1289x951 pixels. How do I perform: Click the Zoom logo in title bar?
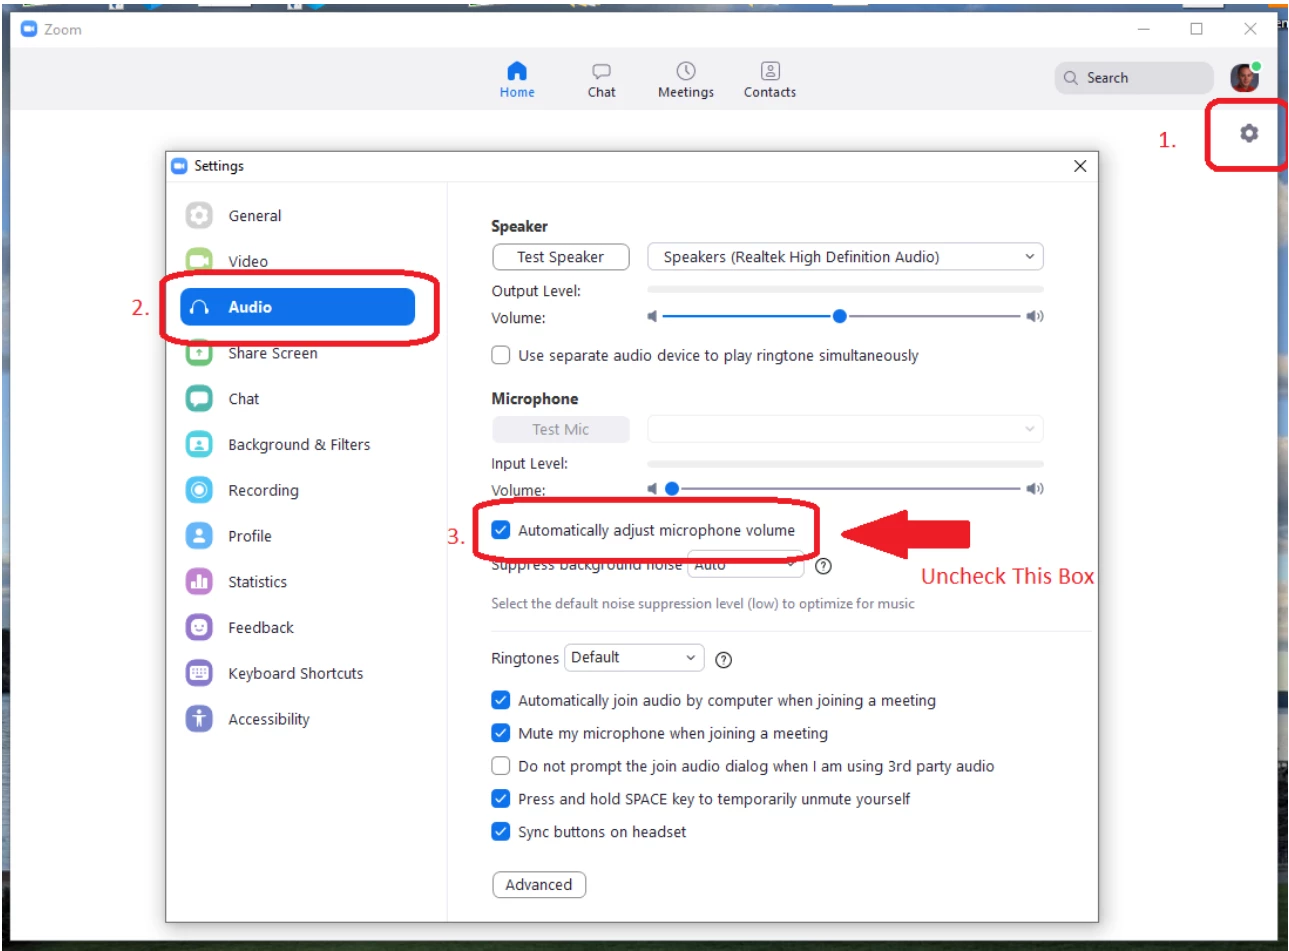coord(29,29)
